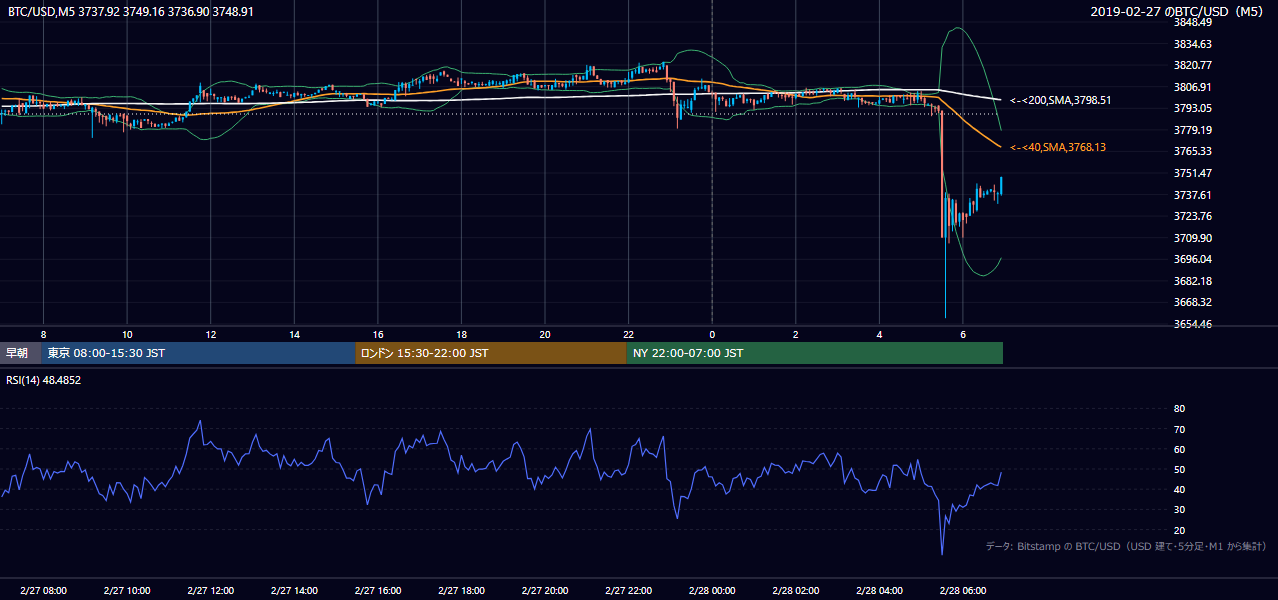Select the 東京 08:00-15:30 JST session bar

pos(198,353)
